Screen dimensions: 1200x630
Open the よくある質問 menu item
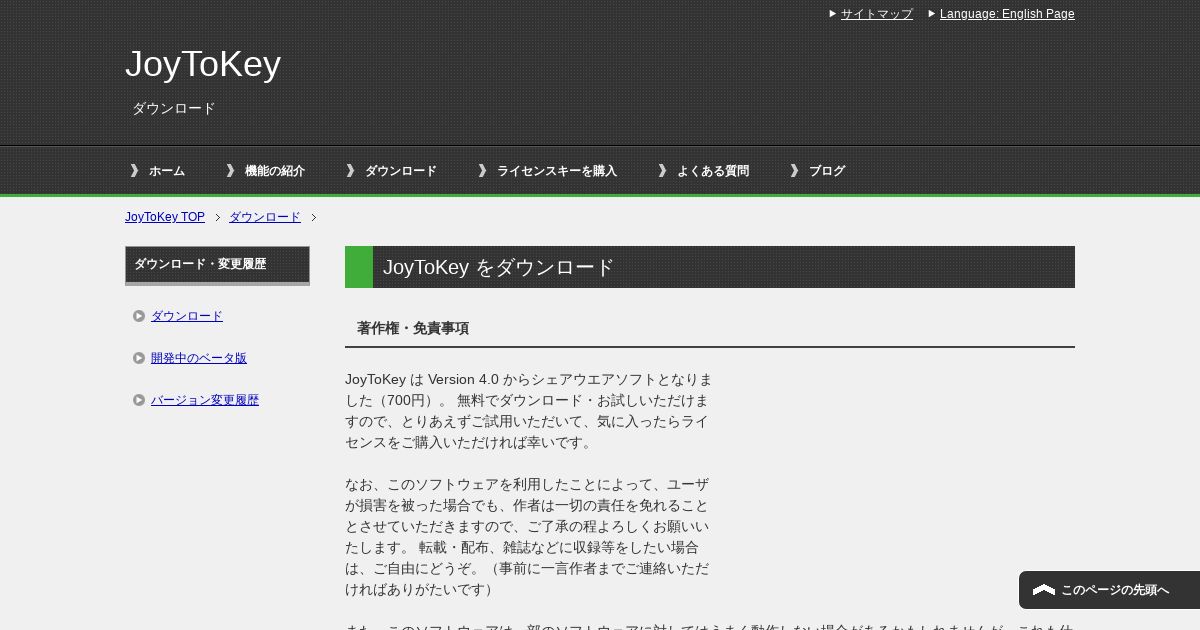pos(713,171)
